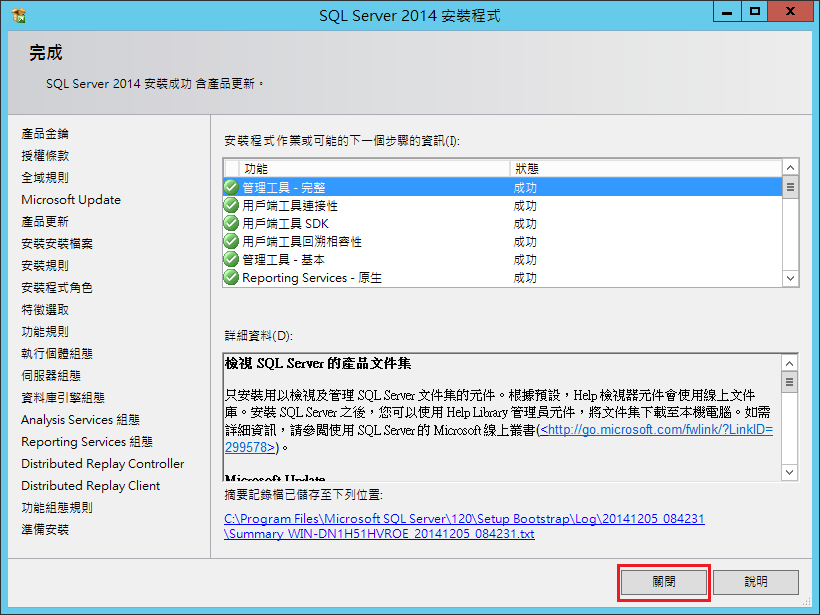This screenshot has height=615, width=820.
Task: Click the 資料庫引擎組態 step in sidebar
Action: 63,397
